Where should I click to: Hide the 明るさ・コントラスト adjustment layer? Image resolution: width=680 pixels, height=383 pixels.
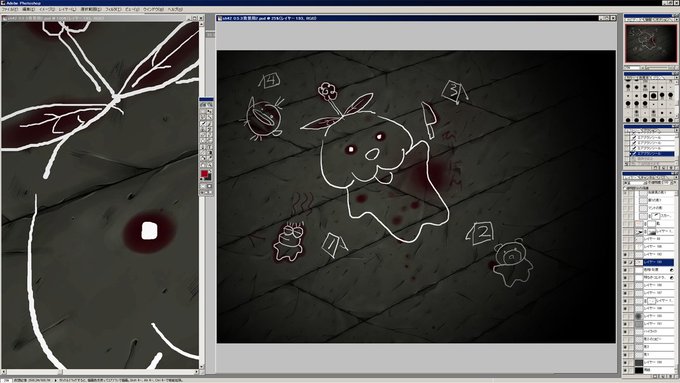point(625,278)
